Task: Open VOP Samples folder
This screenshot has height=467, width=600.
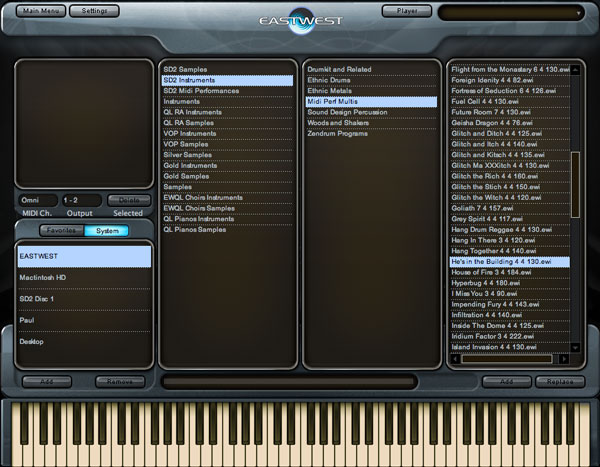Action: coord(228,144)
